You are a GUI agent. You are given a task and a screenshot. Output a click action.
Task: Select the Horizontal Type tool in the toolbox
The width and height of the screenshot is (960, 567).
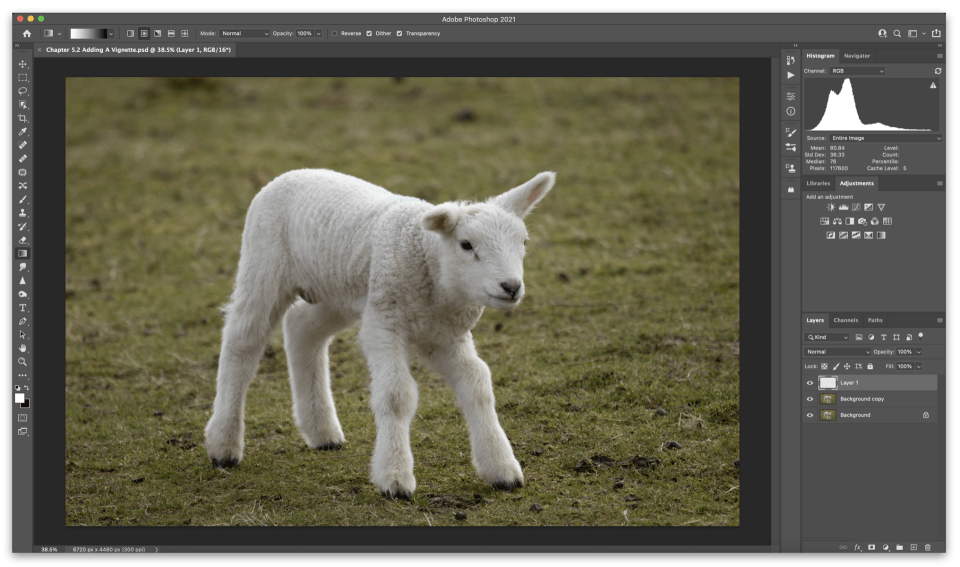tap(23, 307)
